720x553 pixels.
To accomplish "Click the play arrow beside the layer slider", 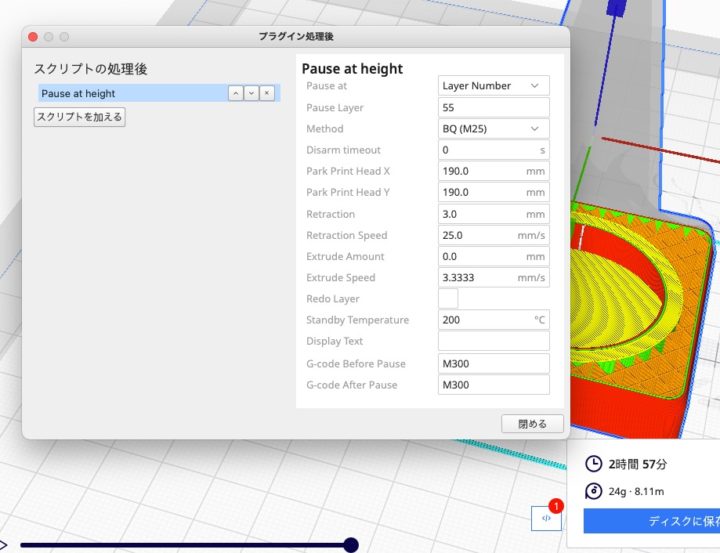I will click(x=3, y=545).
